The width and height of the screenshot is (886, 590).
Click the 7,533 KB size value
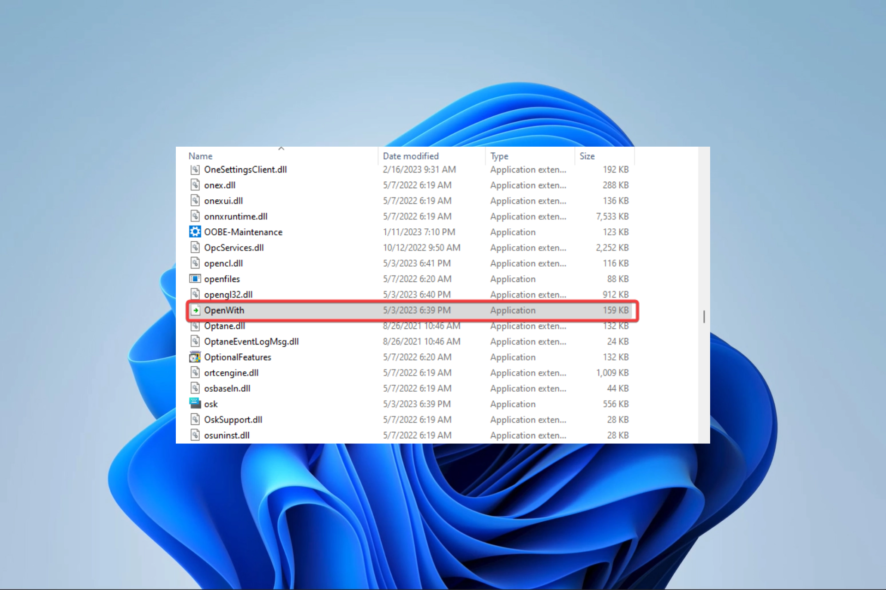(x=612, y=216)
